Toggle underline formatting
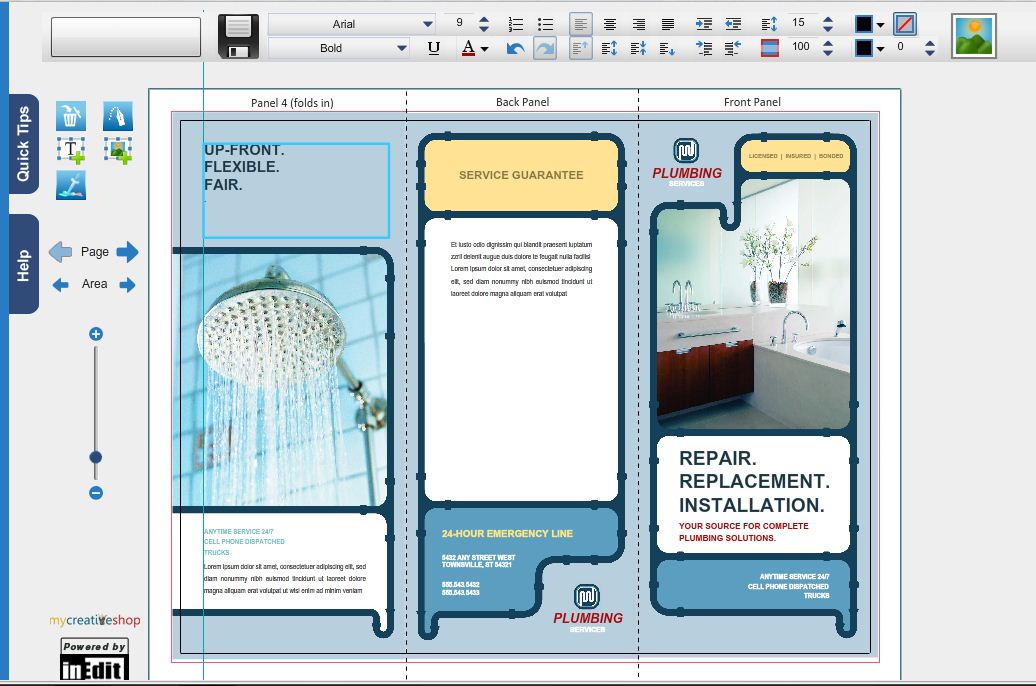Viewport: 1036px width, 686px height. pos(433,48)
